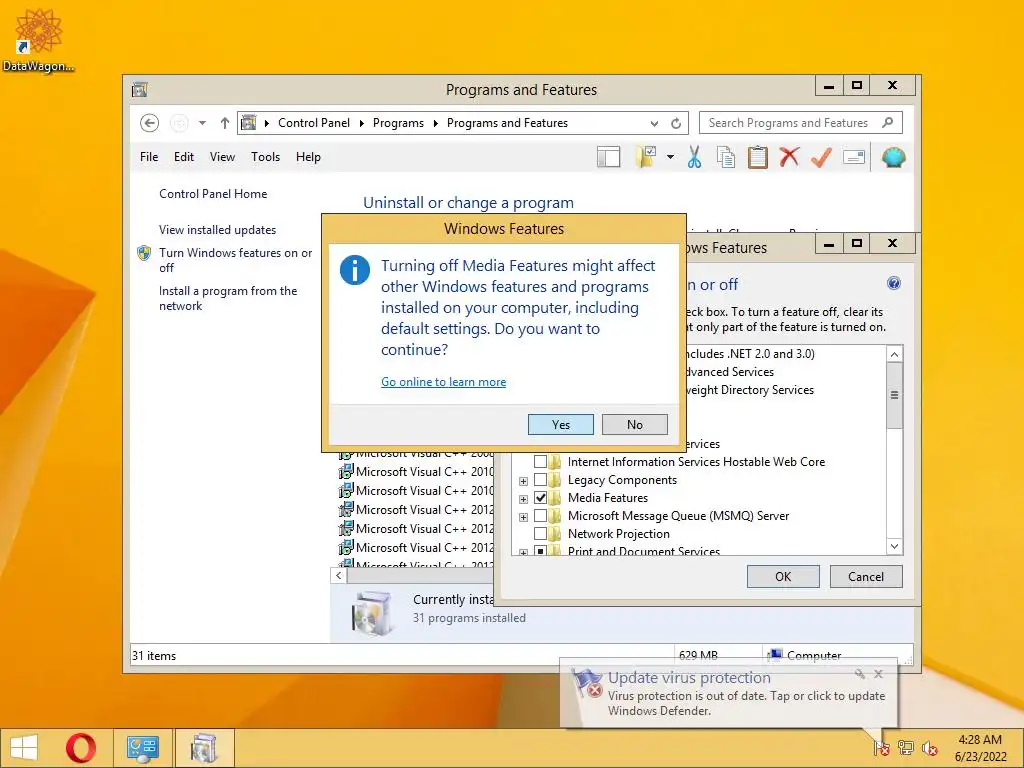This screenshot has width=1024, height=768.
Task: Click features list scroll-up arrow
Action: (894, 354)
